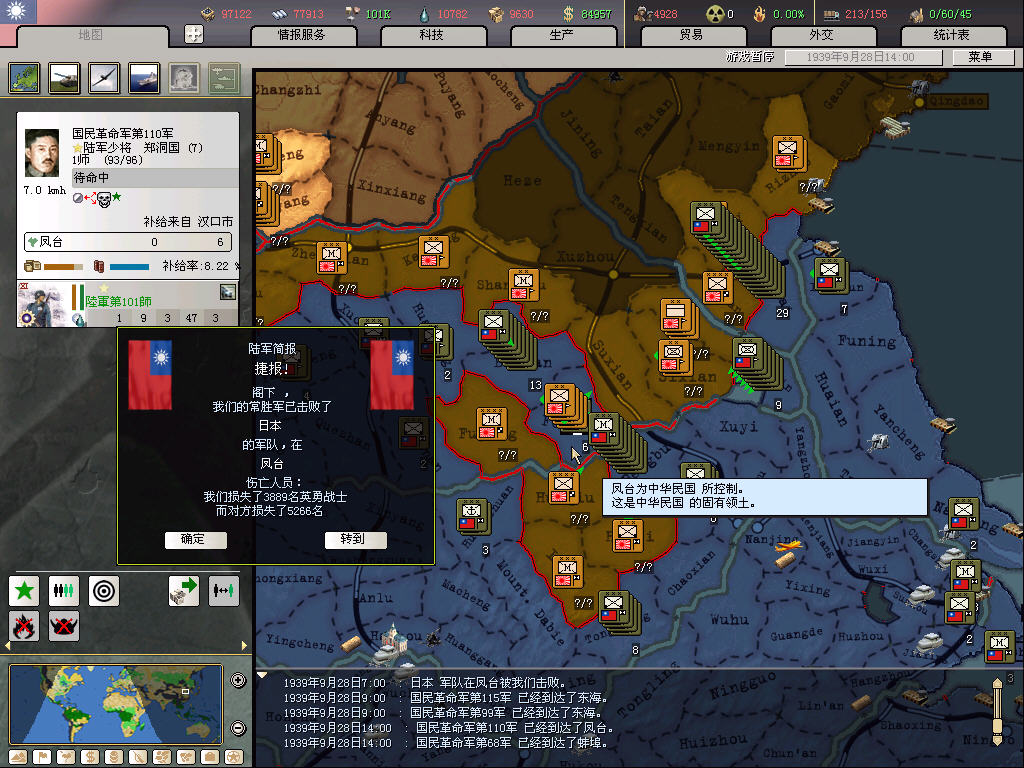Click the soldier swap arrows icon
Image resolution: width=1024 pixels, height=768 pixels.
[223, 590]
